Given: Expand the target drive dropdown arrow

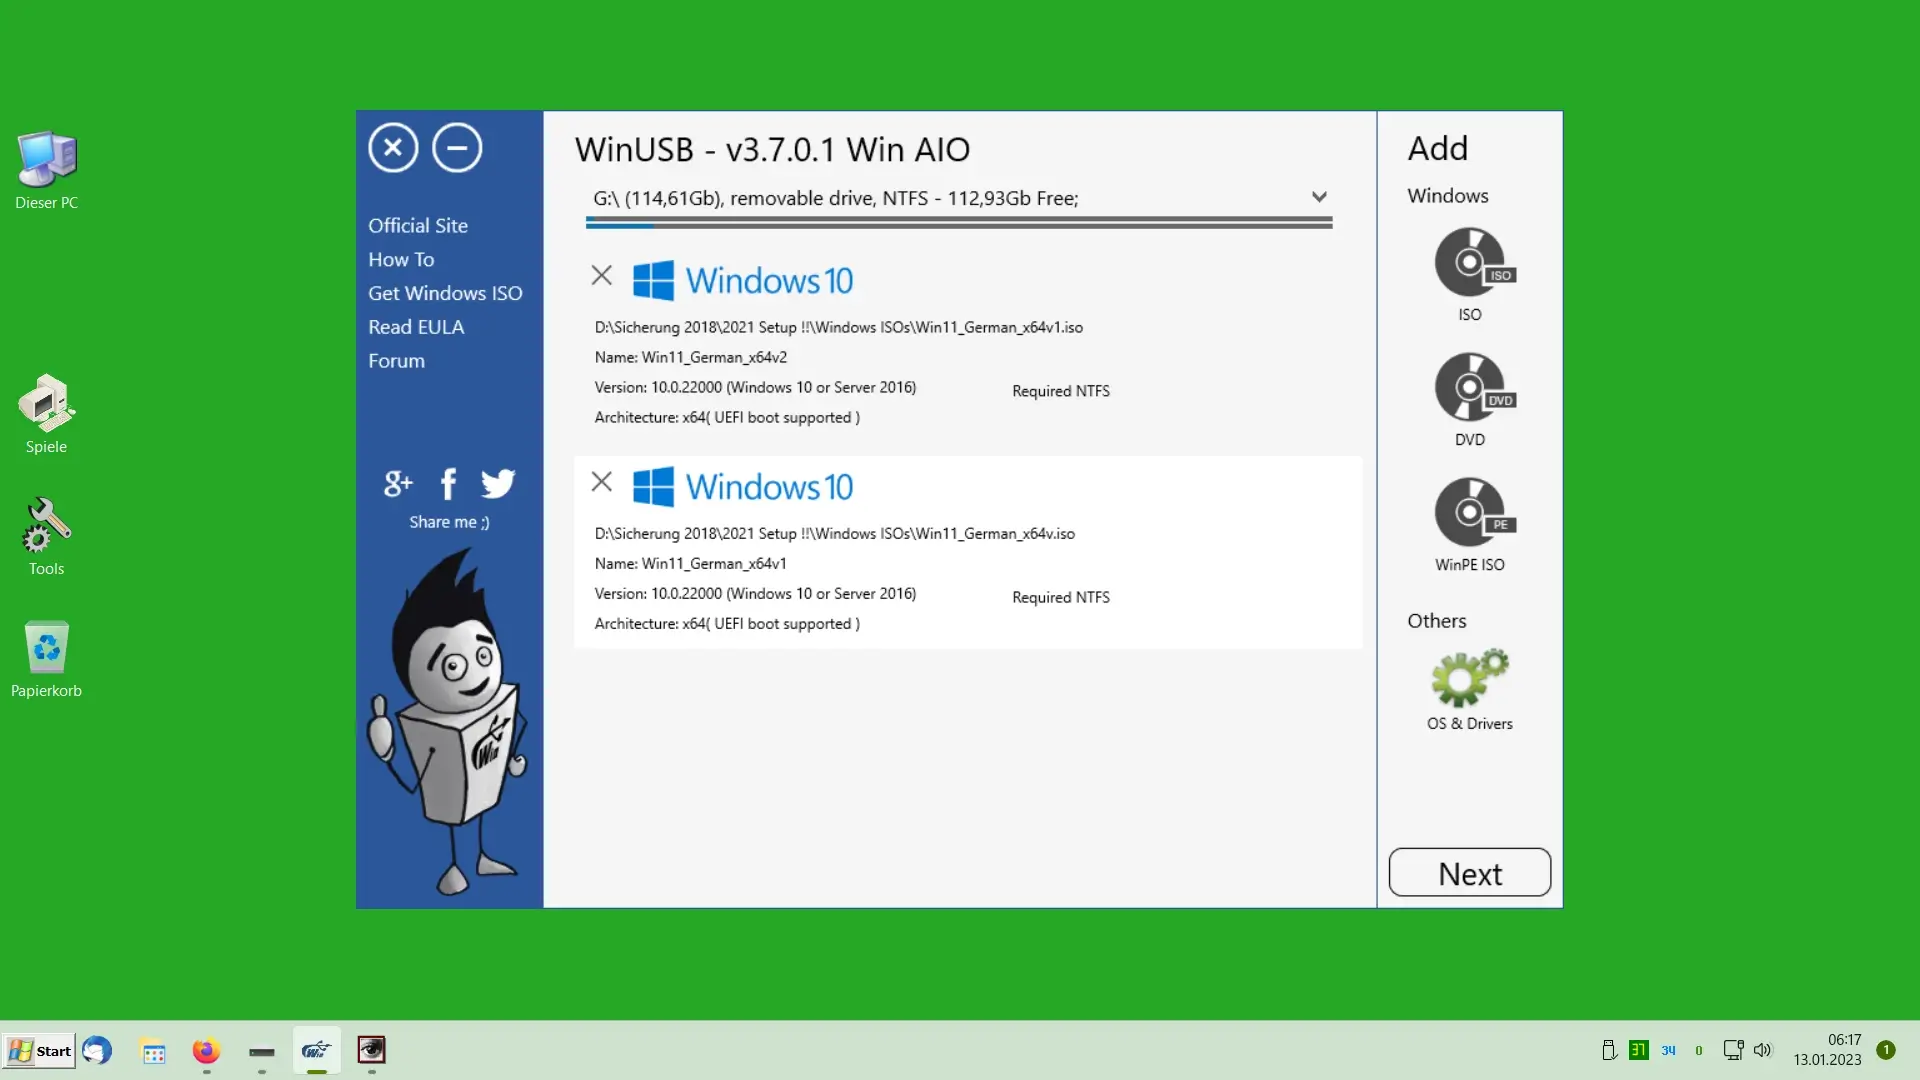Looking at the screenshot, I should pos(1319,197).
